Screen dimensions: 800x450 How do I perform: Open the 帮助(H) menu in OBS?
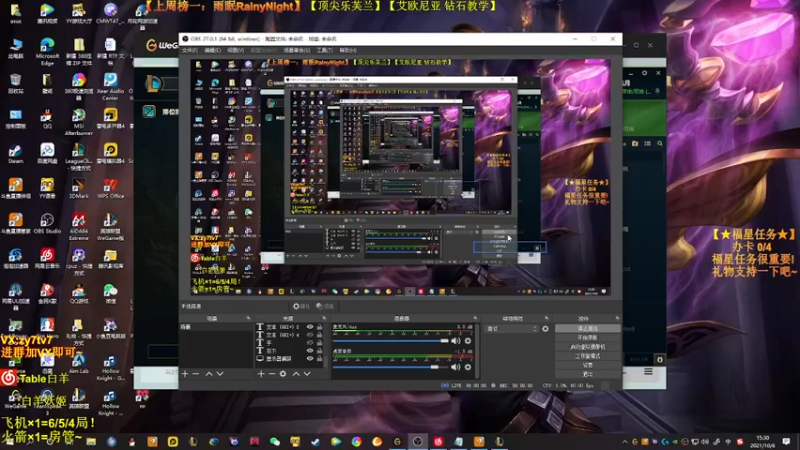point(348,51)
